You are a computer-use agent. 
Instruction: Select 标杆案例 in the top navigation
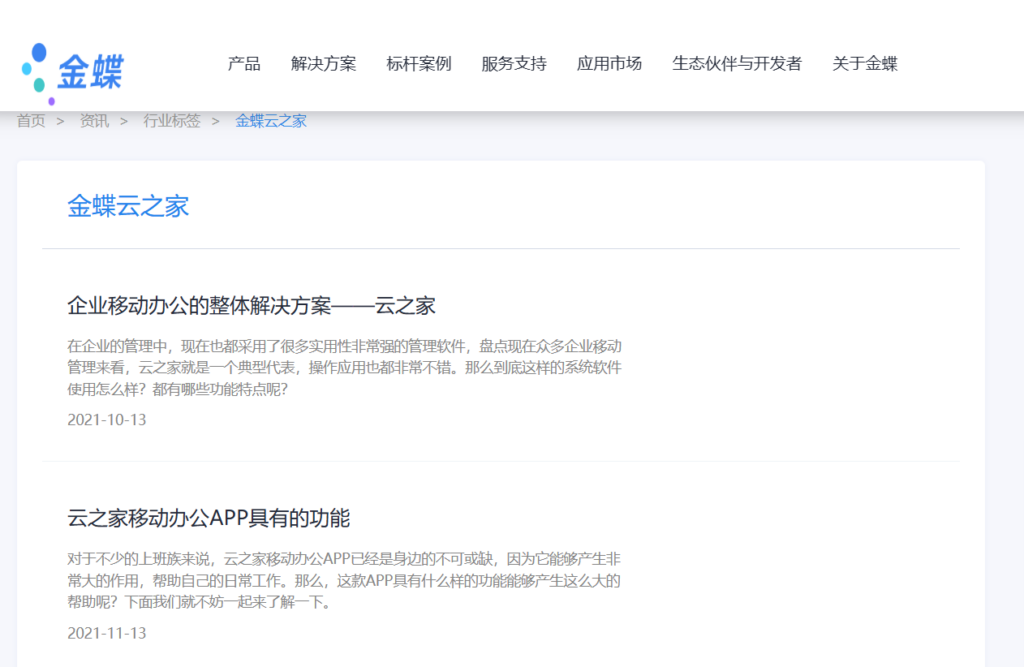click(x=418, y=63)
